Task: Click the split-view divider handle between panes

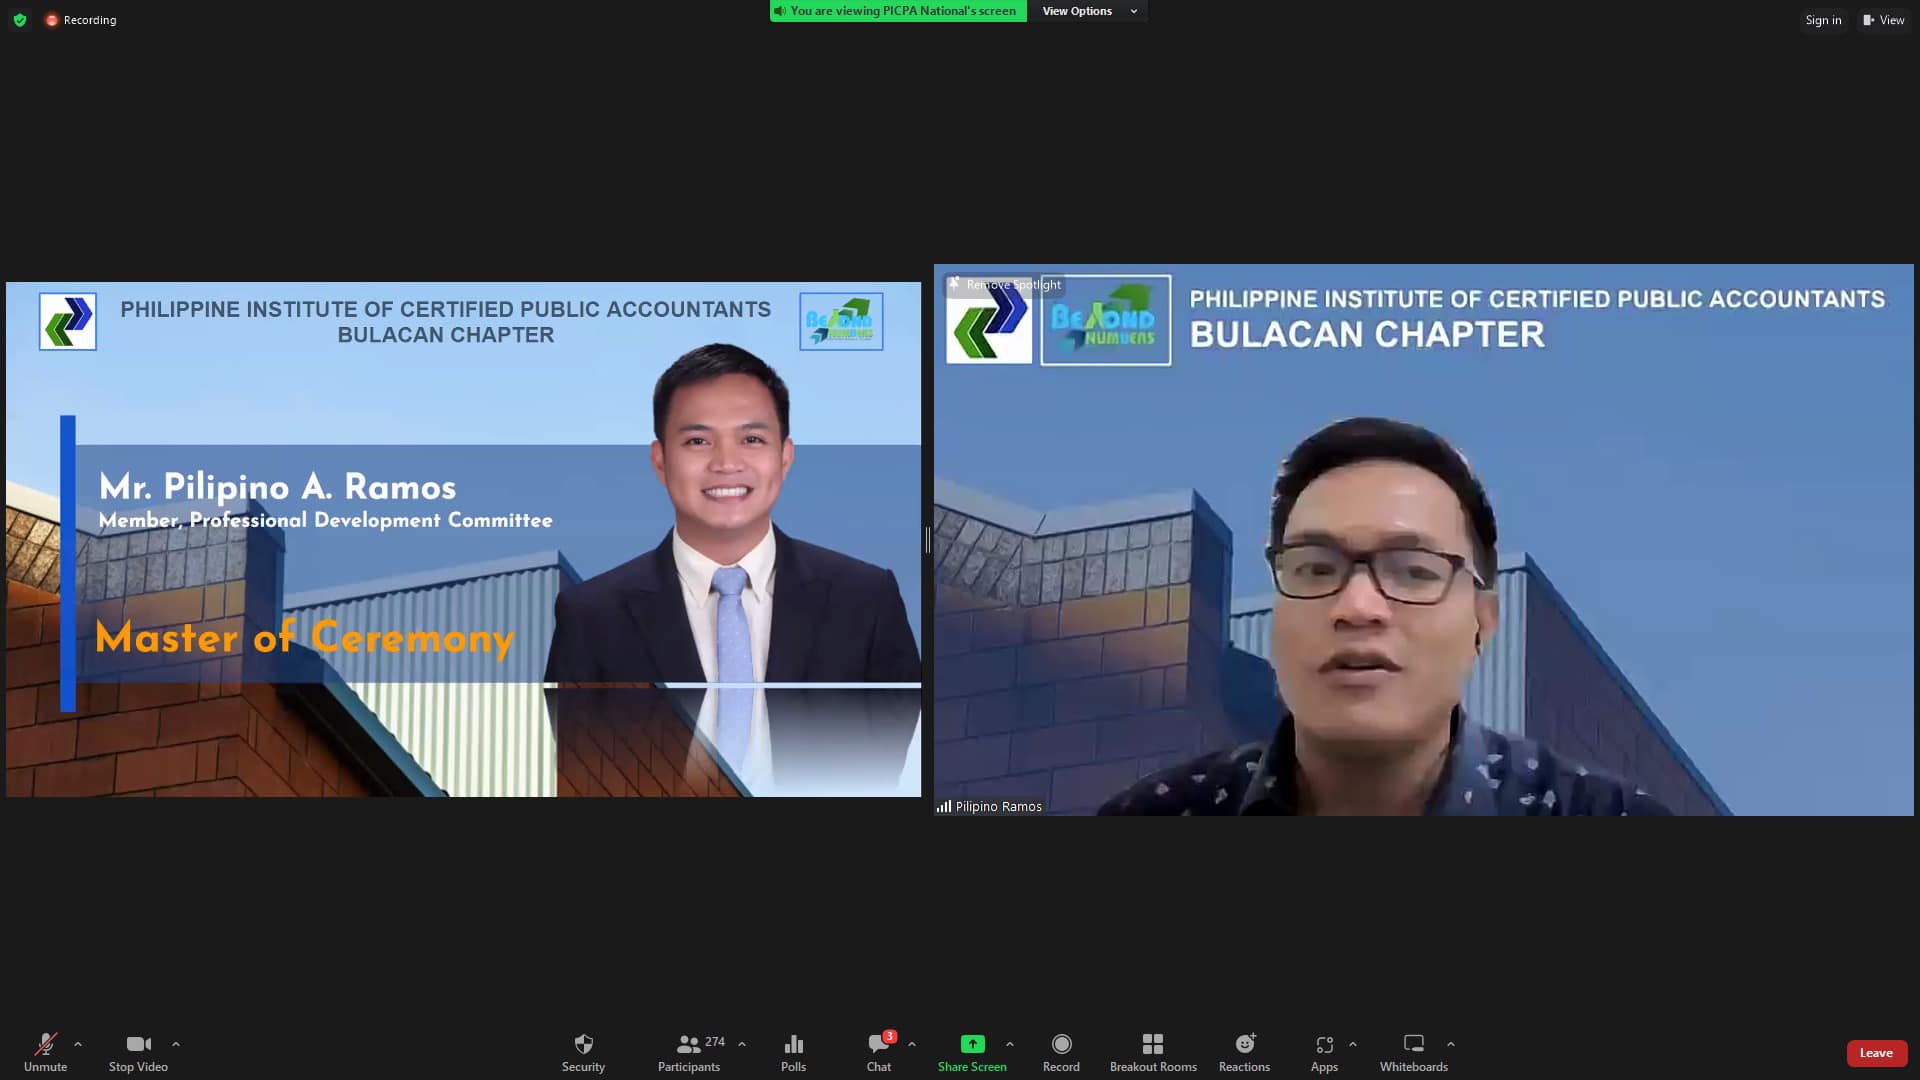Action: pyautogui.click(x=927, y=540)
